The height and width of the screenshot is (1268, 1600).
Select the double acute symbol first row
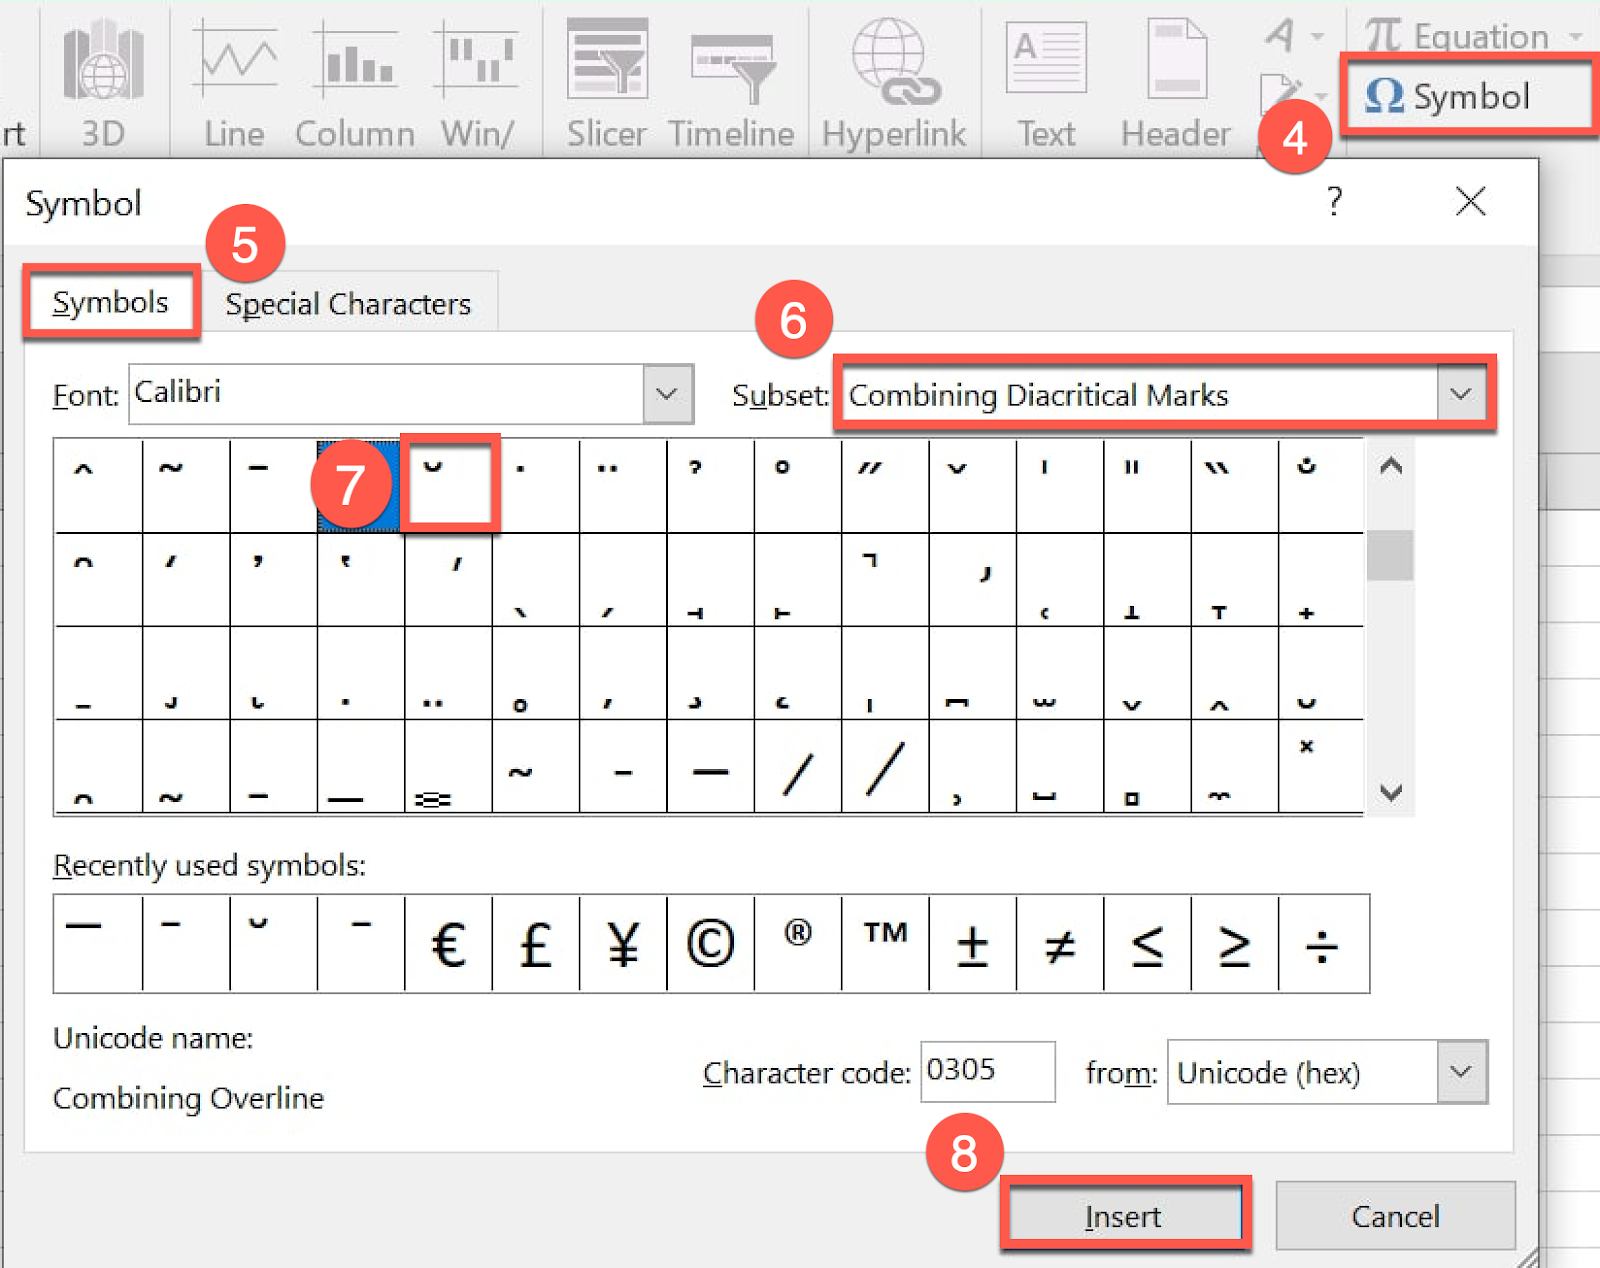click(885, 486)
